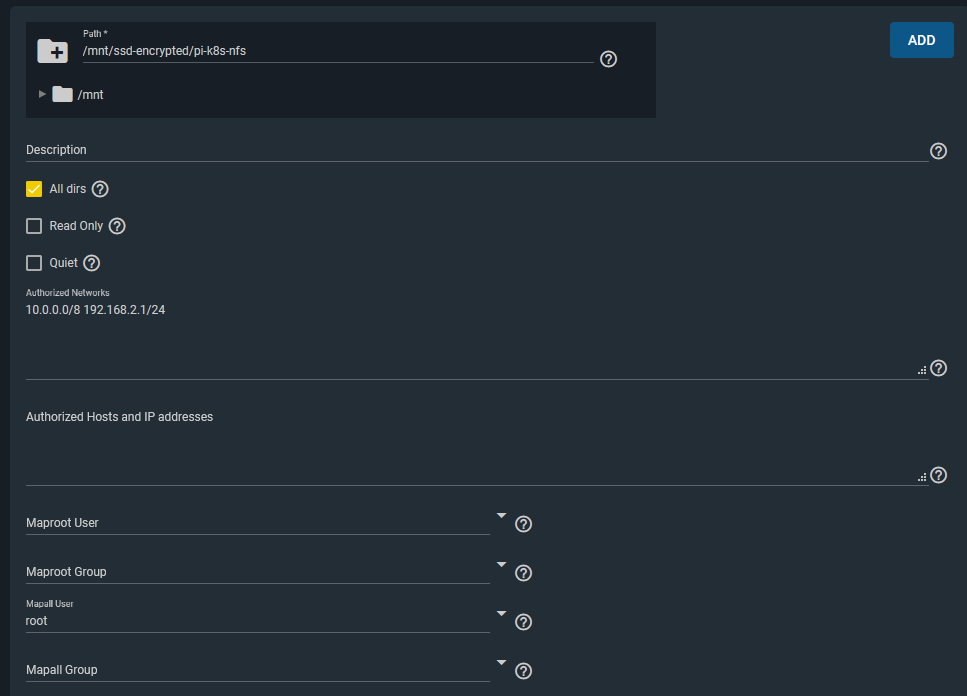
Task: Show help for Authorized Hosts and IP addresses
Action: tap(938, 475)
